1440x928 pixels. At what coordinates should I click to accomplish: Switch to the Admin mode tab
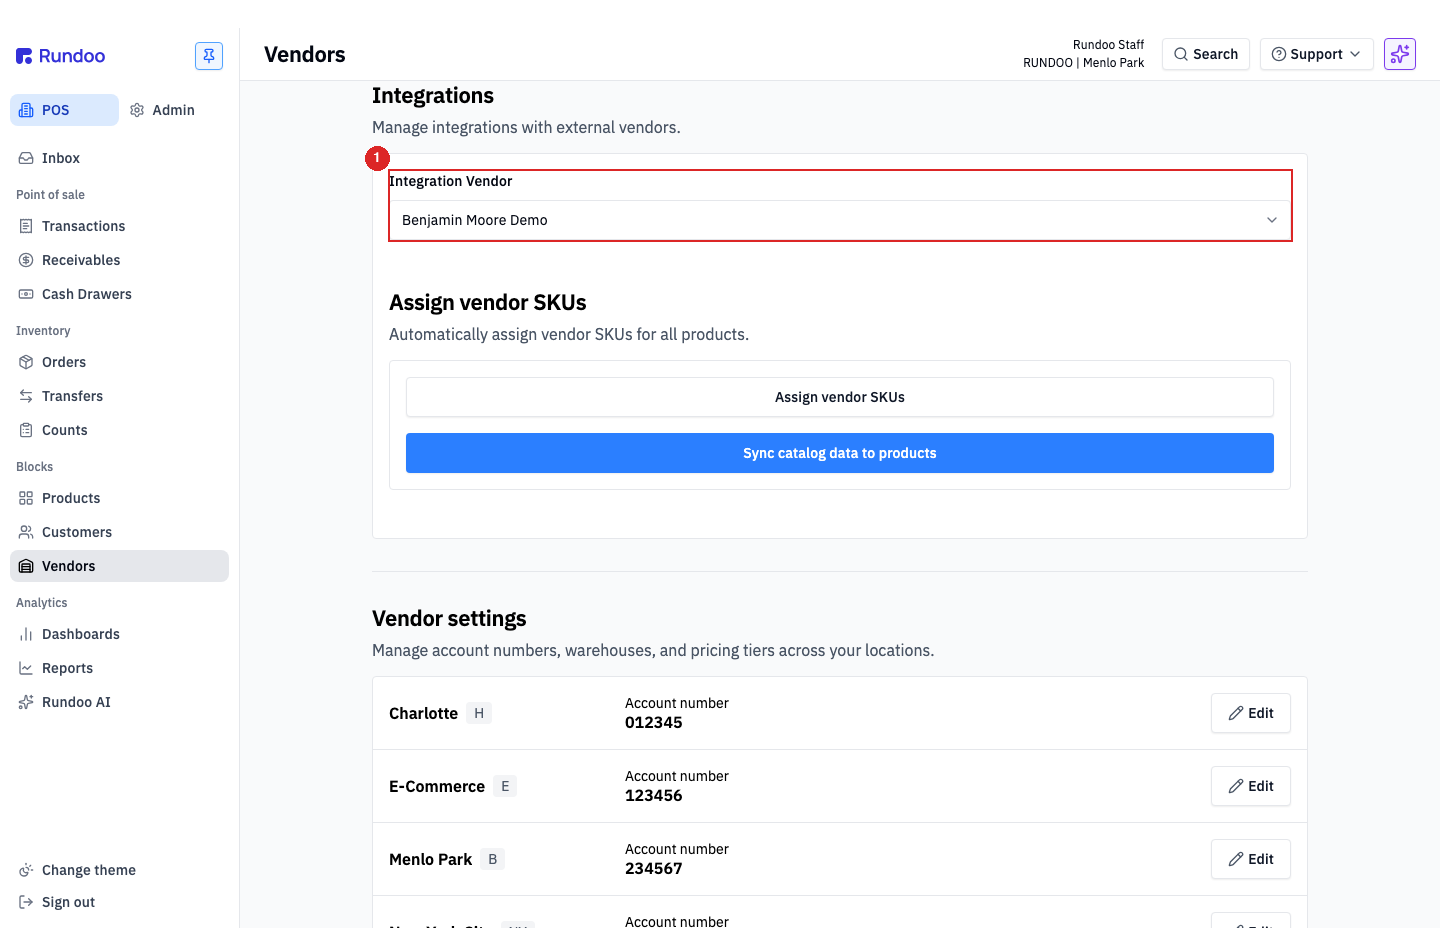tap(163, 110)
